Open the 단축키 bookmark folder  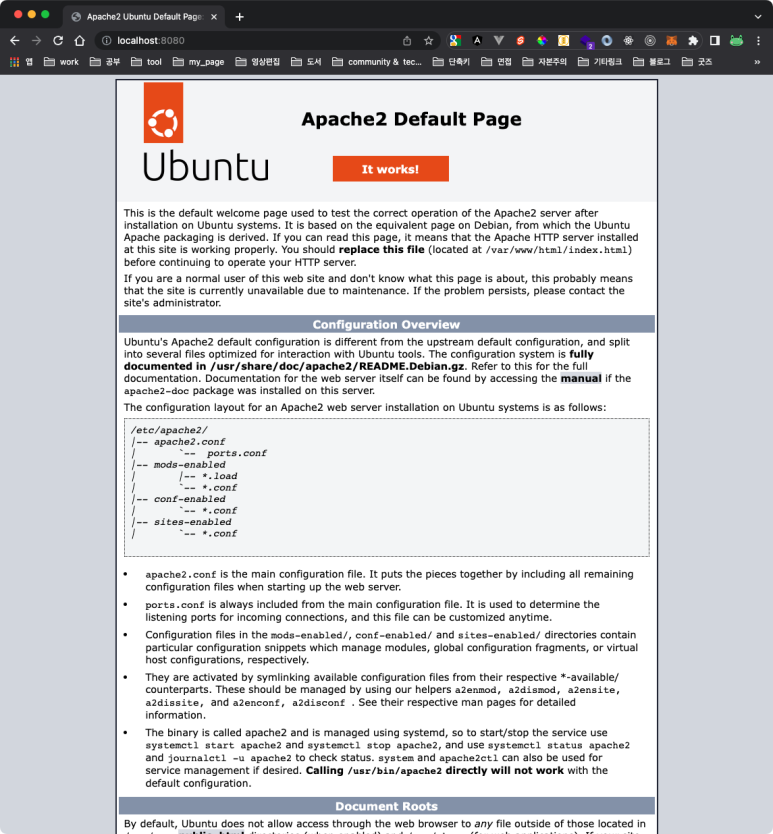pos(451,62)
